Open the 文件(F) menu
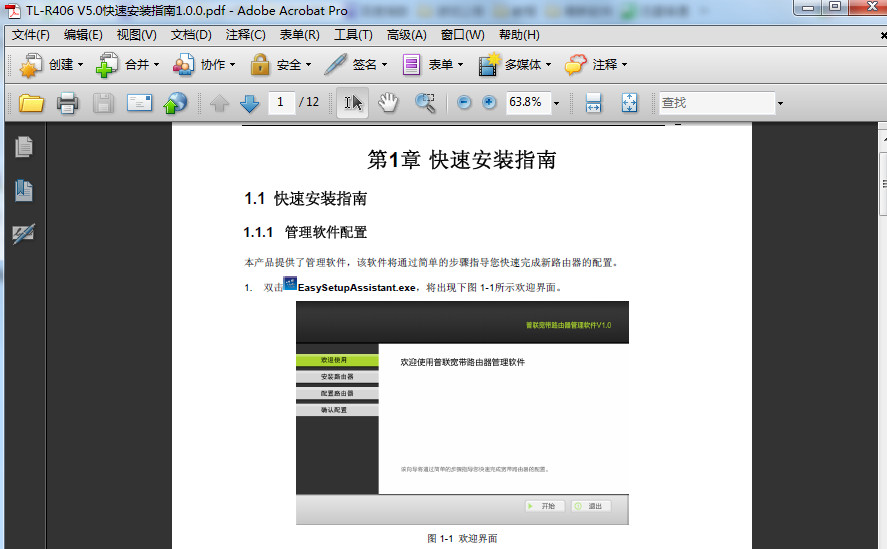This screenshot has height=549, width=887. point(31,35)
